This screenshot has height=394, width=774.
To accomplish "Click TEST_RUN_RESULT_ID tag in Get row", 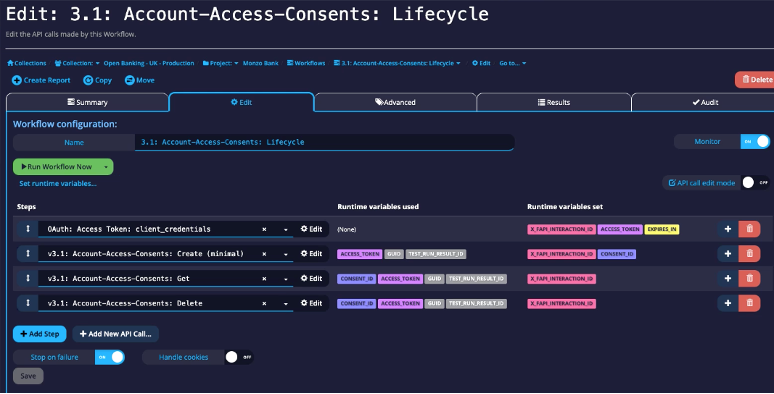I will (x=476, y=278).
